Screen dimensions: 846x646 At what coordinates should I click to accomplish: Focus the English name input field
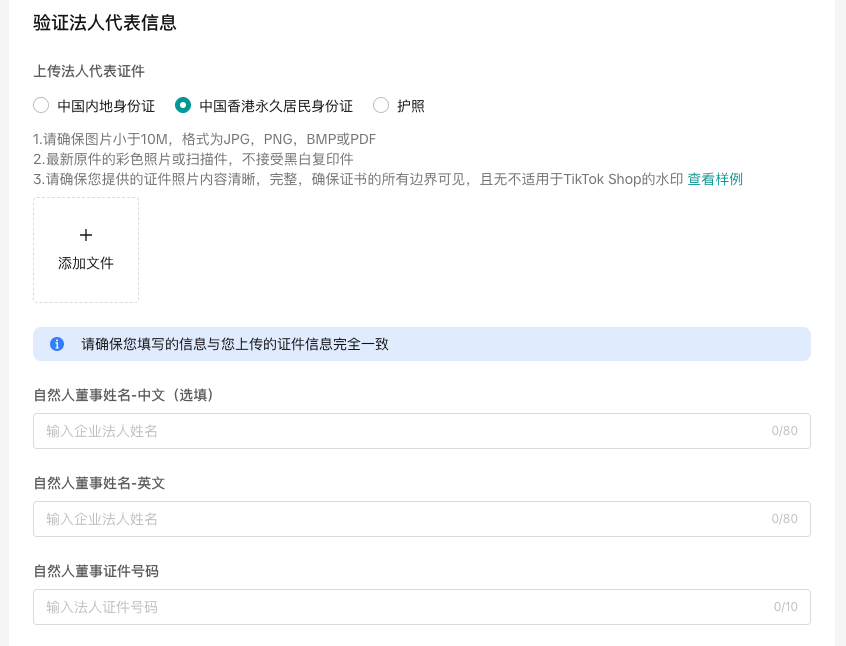pos(300,519)
